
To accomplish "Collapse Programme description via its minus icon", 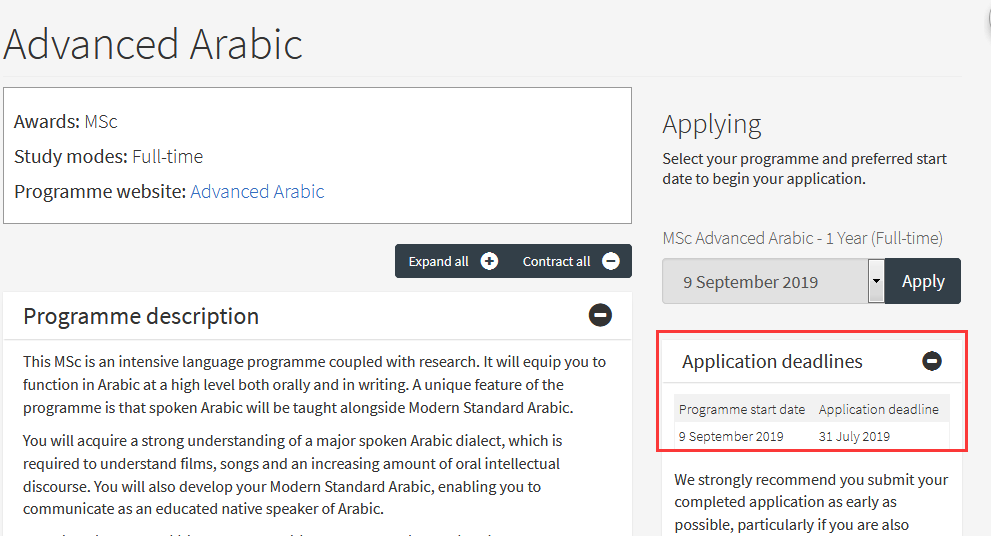I will (600, 316).
